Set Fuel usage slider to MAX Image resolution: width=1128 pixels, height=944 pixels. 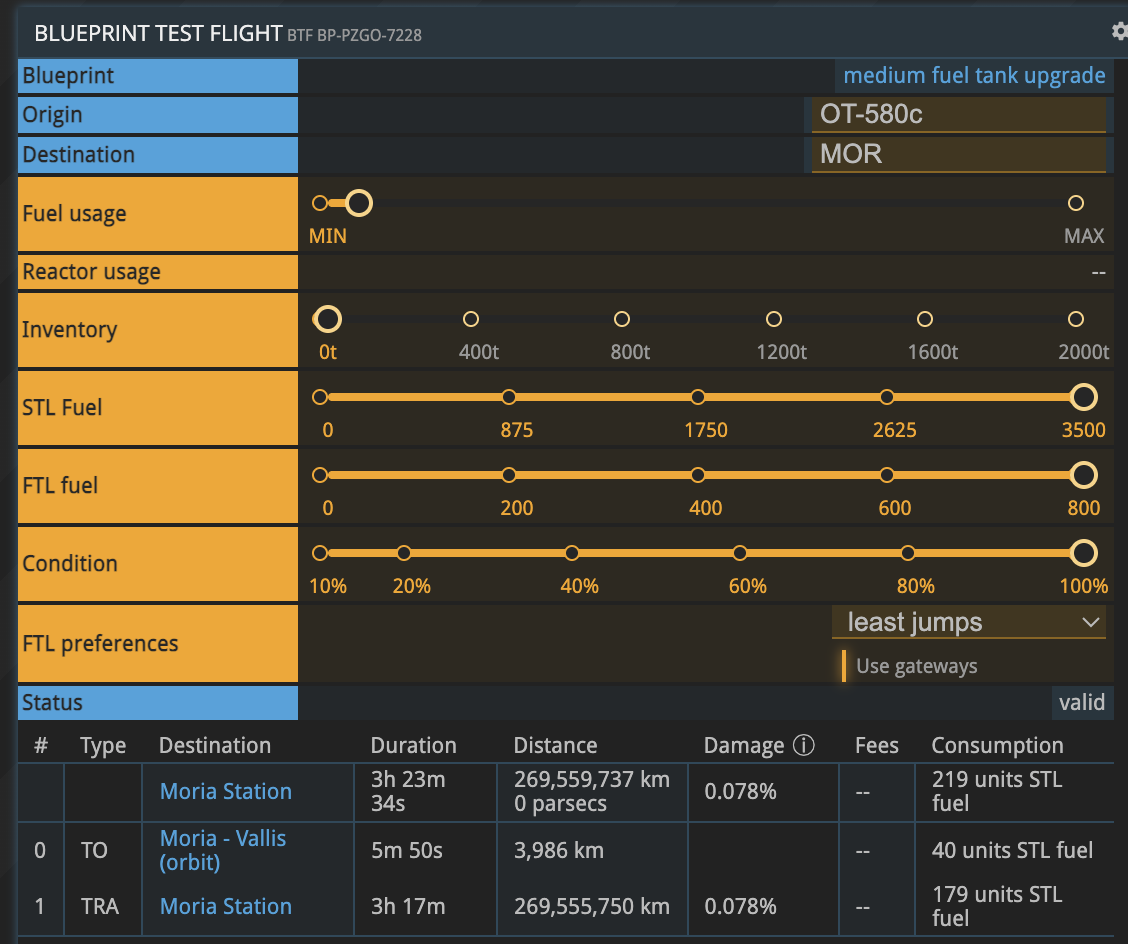1076,203
